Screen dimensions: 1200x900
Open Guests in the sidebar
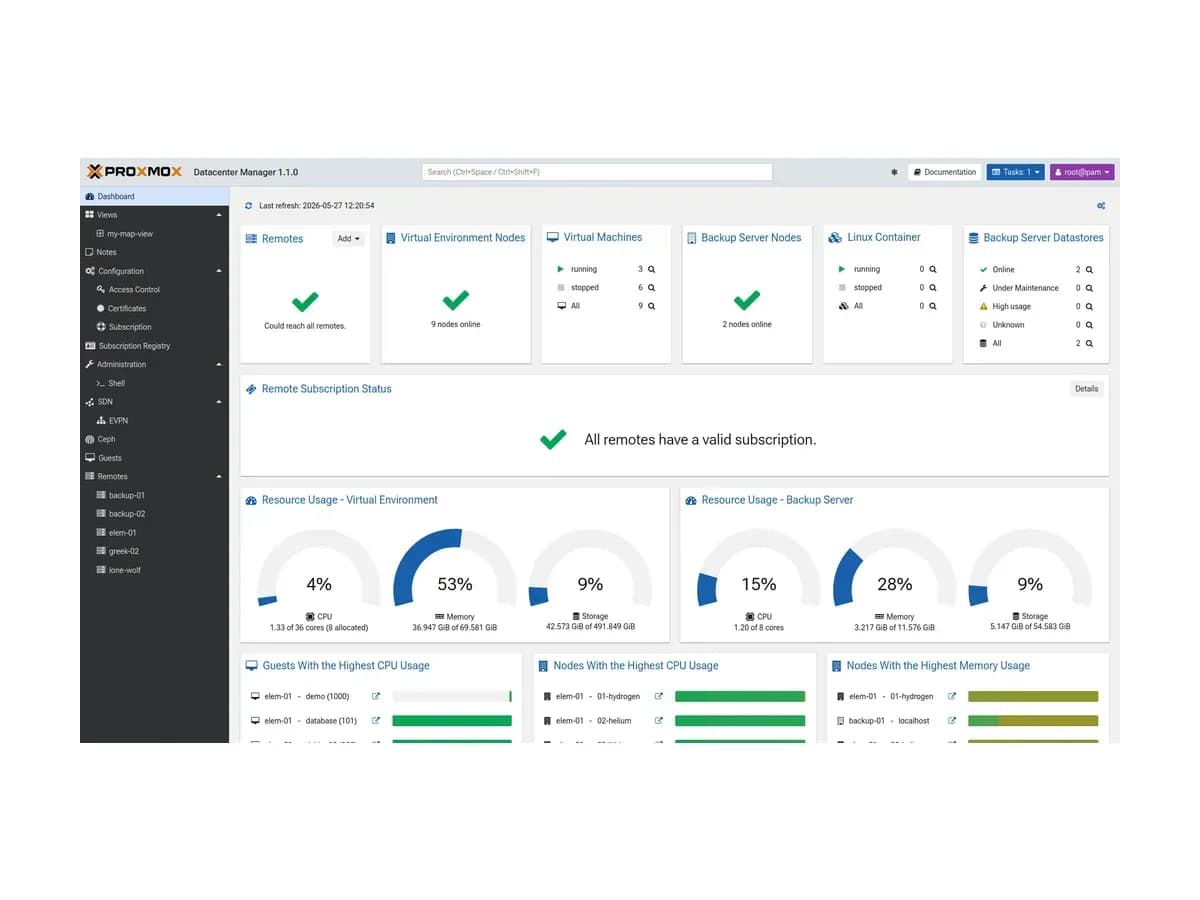point(155,458)
